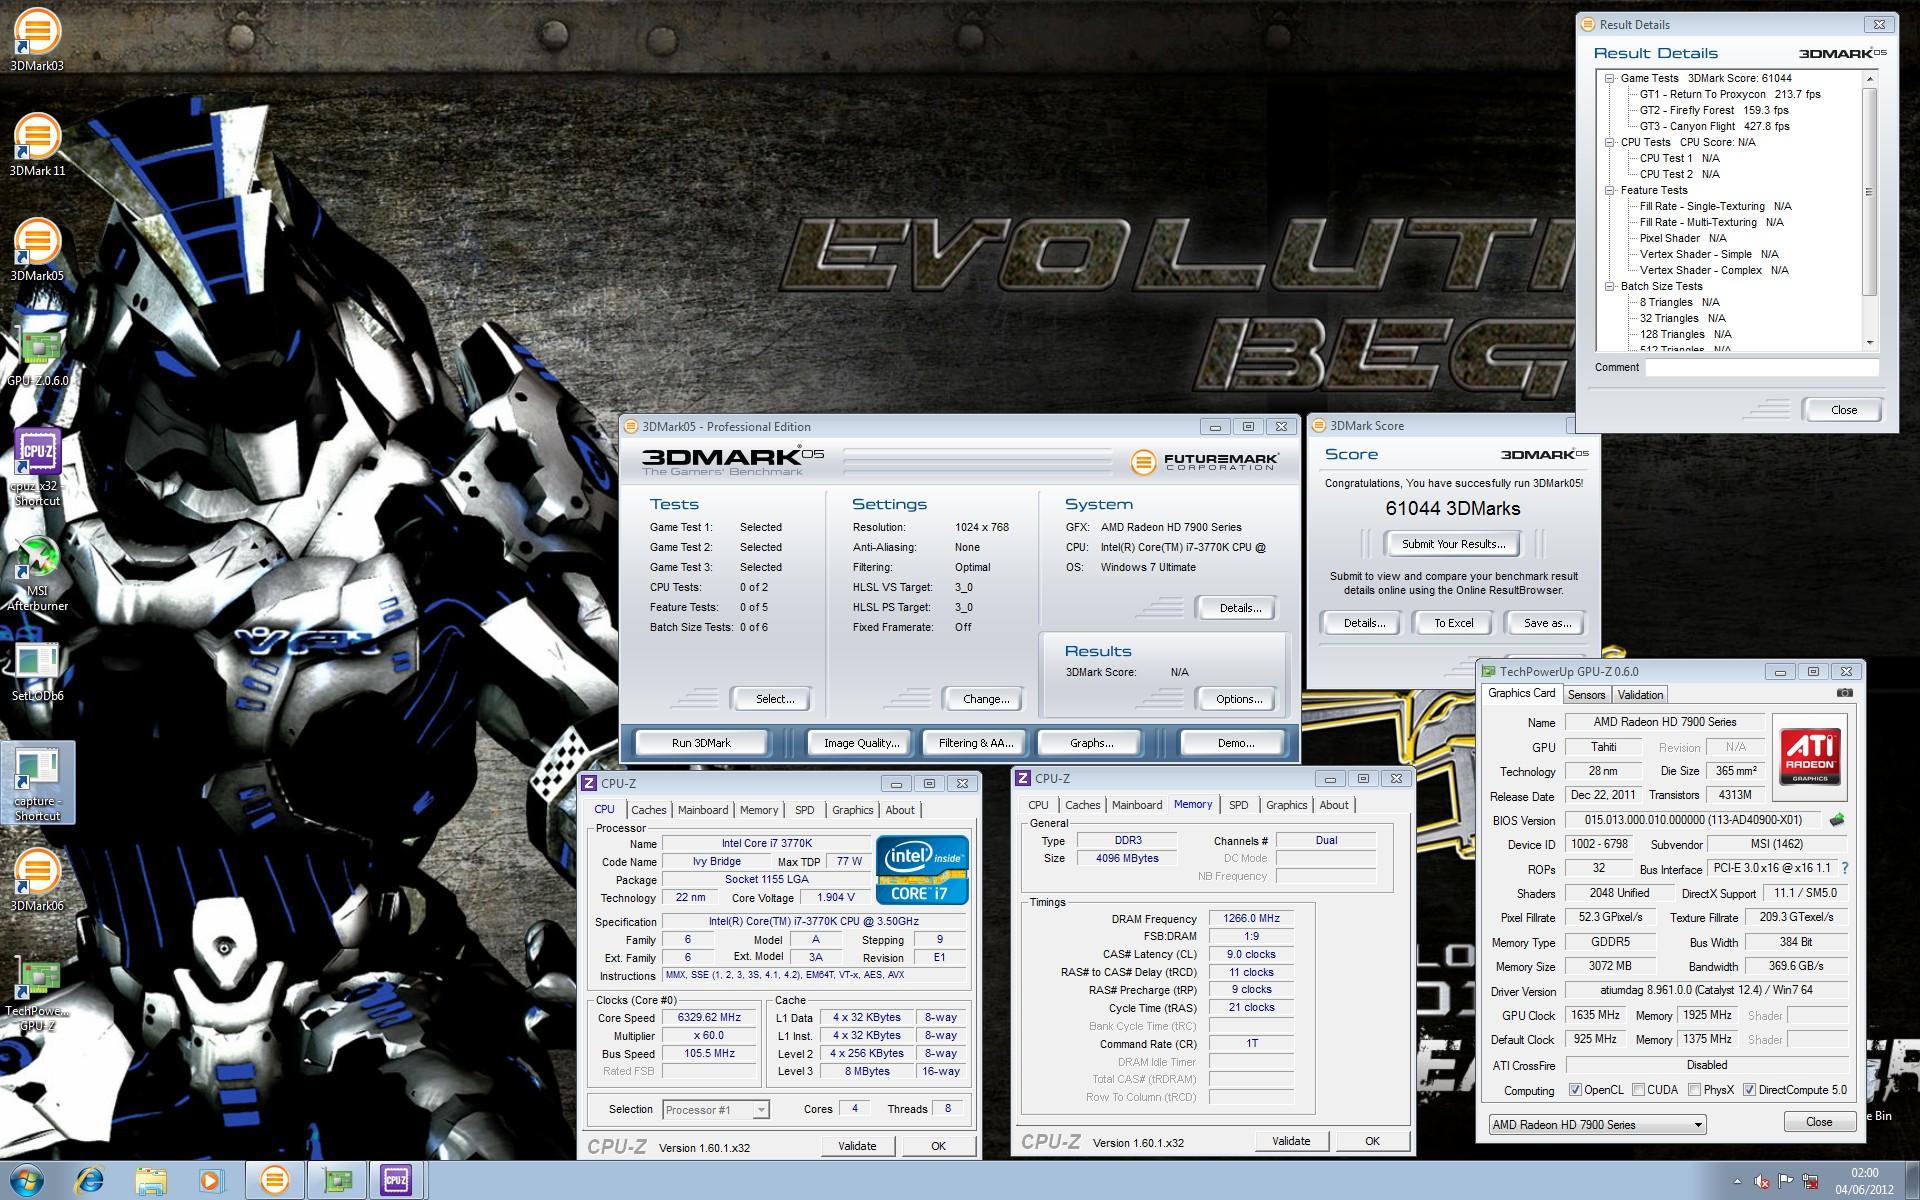This screenshot has height=1200, width=1920.
Task: Open the Processor #1 selection dropdown
Action: click(715, 1109)
